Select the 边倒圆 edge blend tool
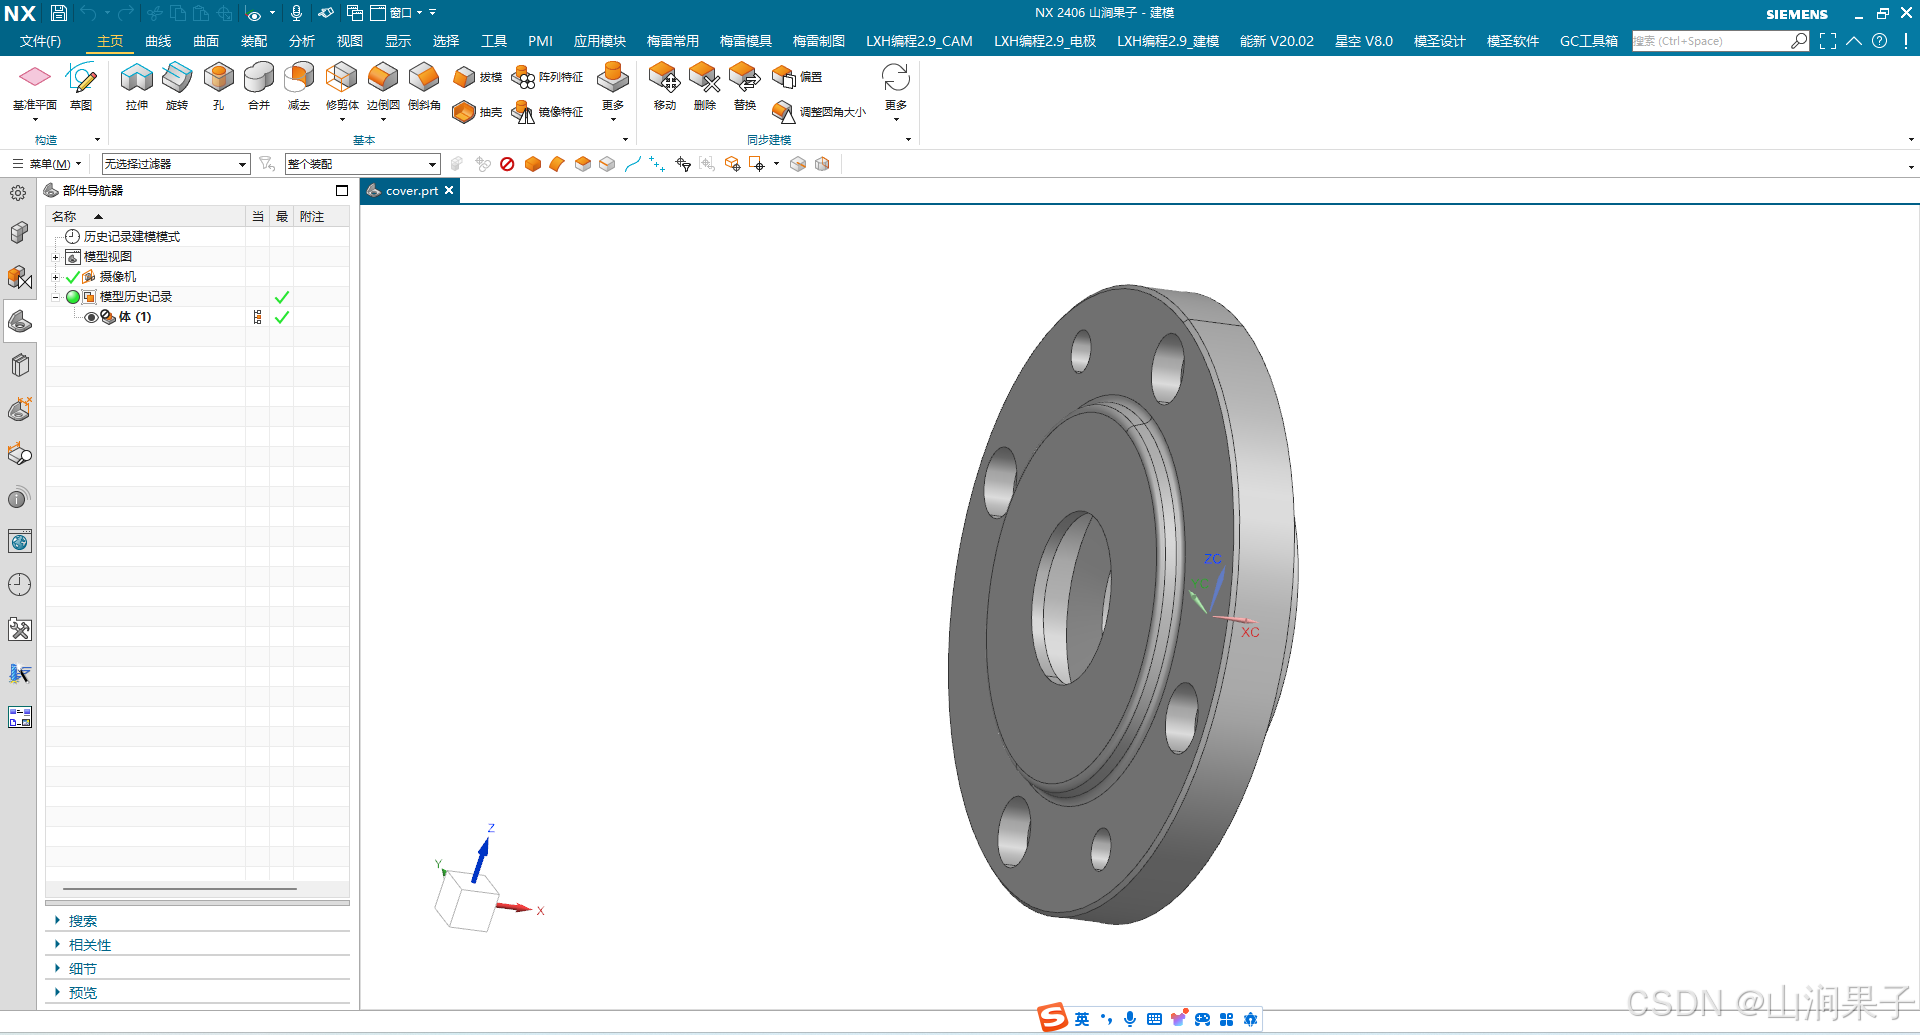 pyautogui.click(x=383, y=87)
